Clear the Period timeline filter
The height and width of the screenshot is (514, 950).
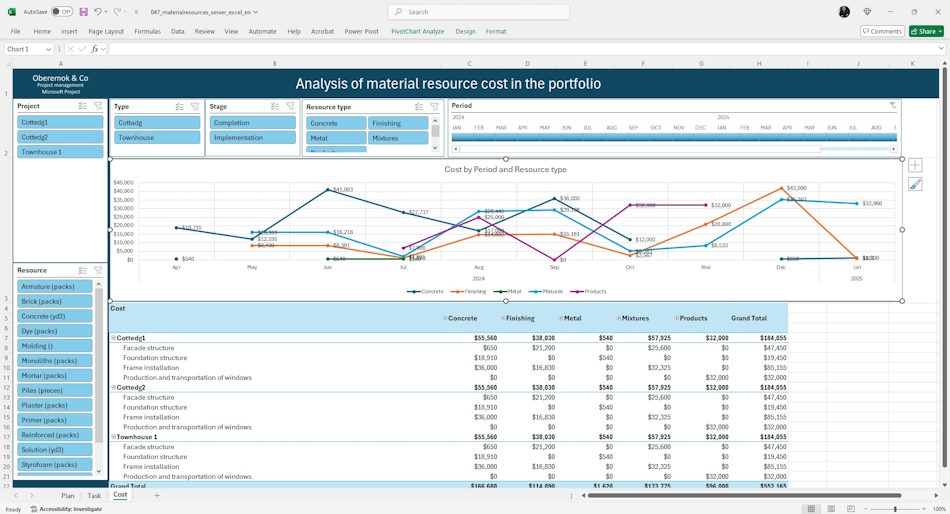[x=892, y=105]
